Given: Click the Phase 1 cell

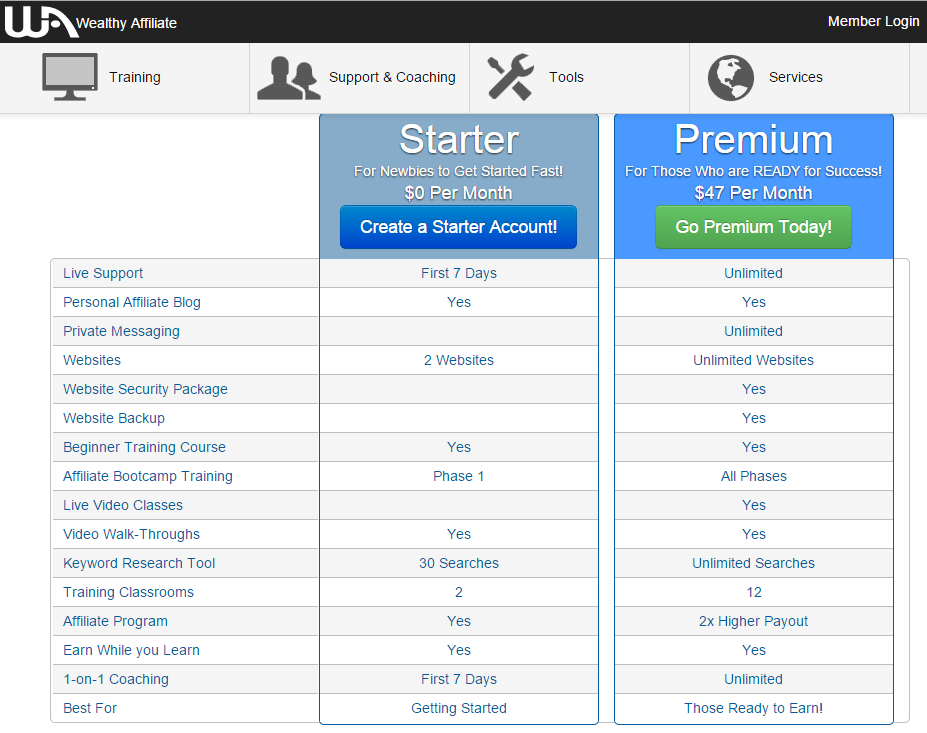Looking at the screenshot, I should (x=459, y=476).
